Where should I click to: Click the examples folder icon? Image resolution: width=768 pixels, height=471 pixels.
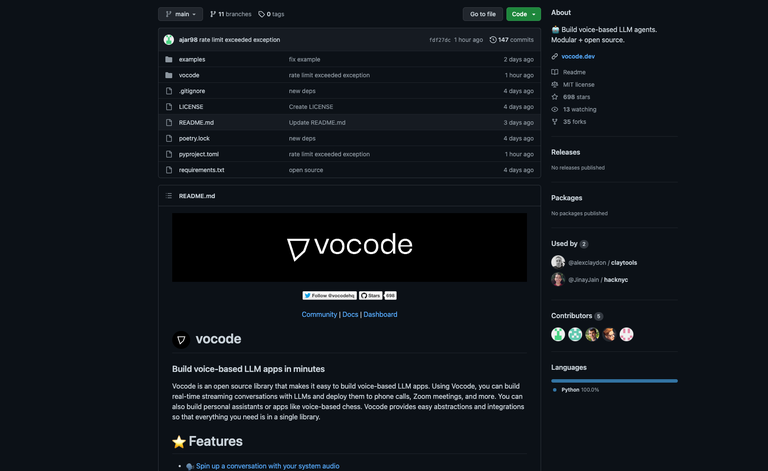[x=169, y=59]
